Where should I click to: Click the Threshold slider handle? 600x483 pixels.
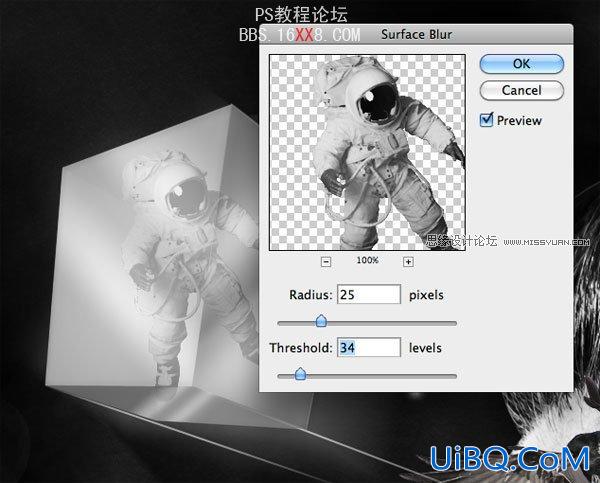(300, 374)
